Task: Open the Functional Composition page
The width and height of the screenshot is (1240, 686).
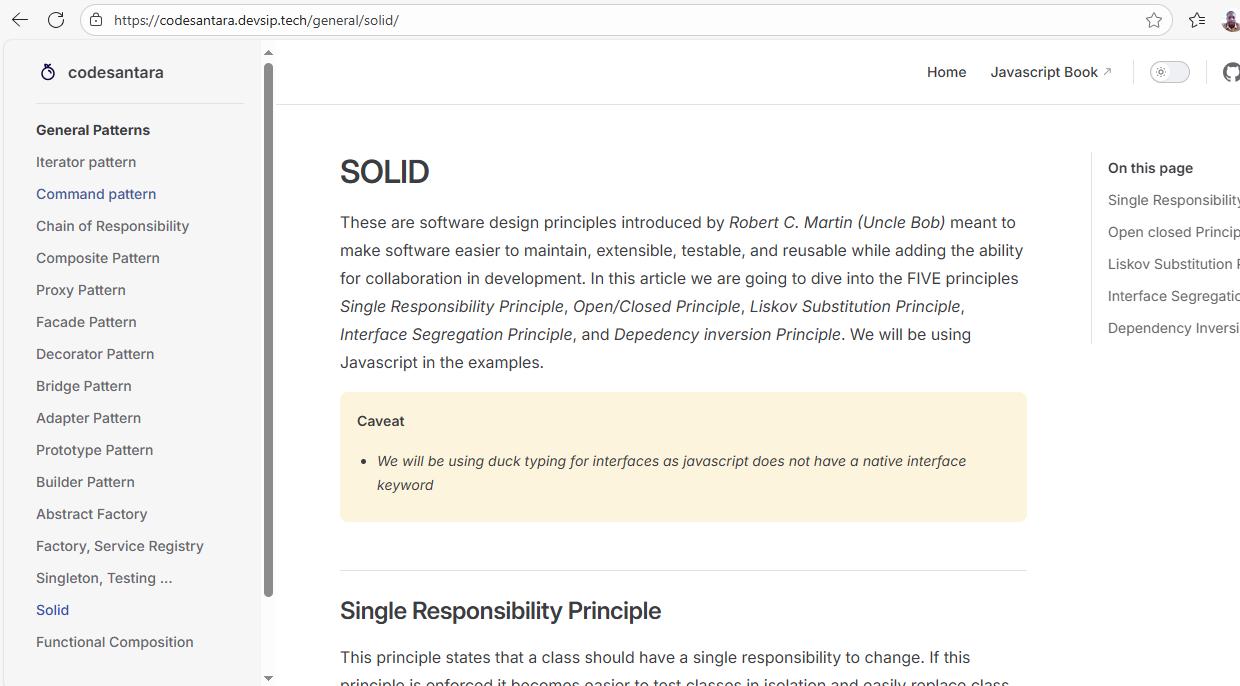Action: [x=115, y=642]
